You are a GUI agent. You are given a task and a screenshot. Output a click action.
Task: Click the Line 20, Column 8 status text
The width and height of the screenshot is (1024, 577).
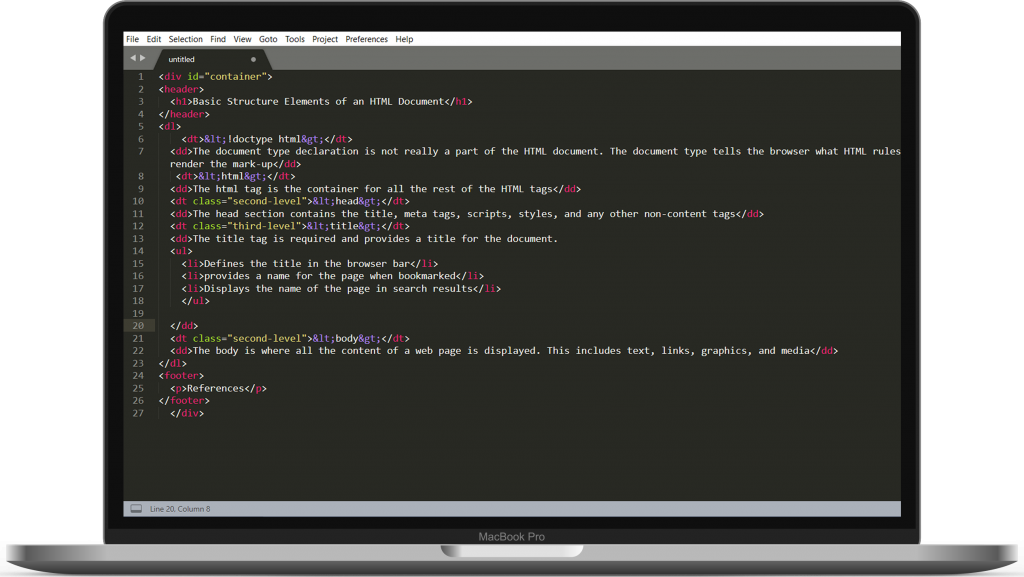pos(180,509)
